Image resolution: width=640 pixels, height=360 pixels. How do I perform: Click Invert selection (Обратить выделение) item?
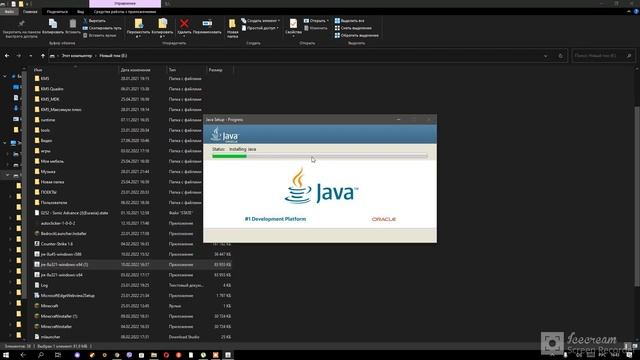[356, 36]
